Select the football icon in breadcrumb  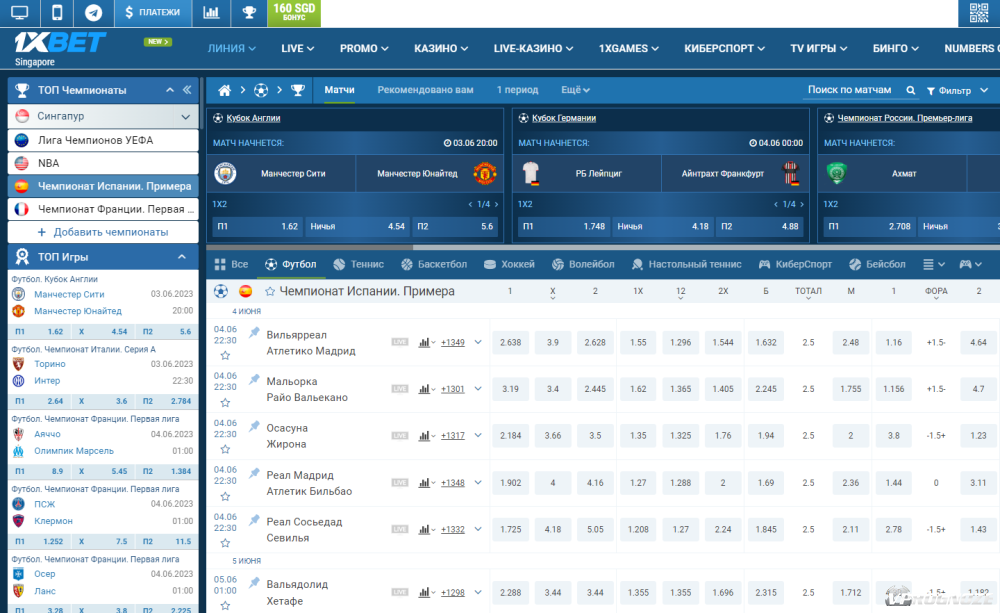(x=261, y=91)
